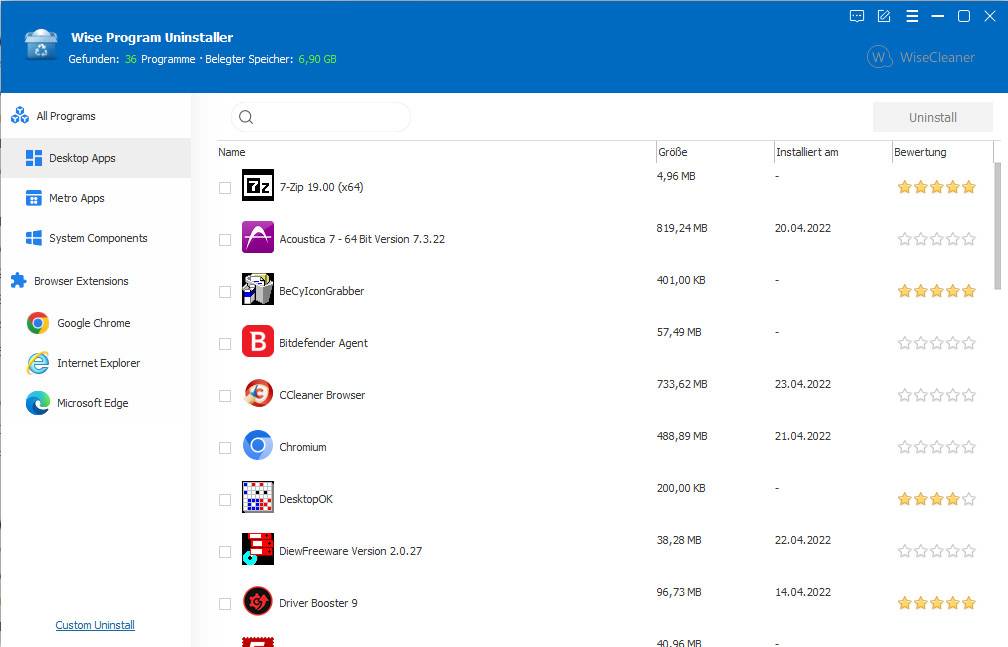Click the Internet Explorer icon

click(x=38, y=363)
